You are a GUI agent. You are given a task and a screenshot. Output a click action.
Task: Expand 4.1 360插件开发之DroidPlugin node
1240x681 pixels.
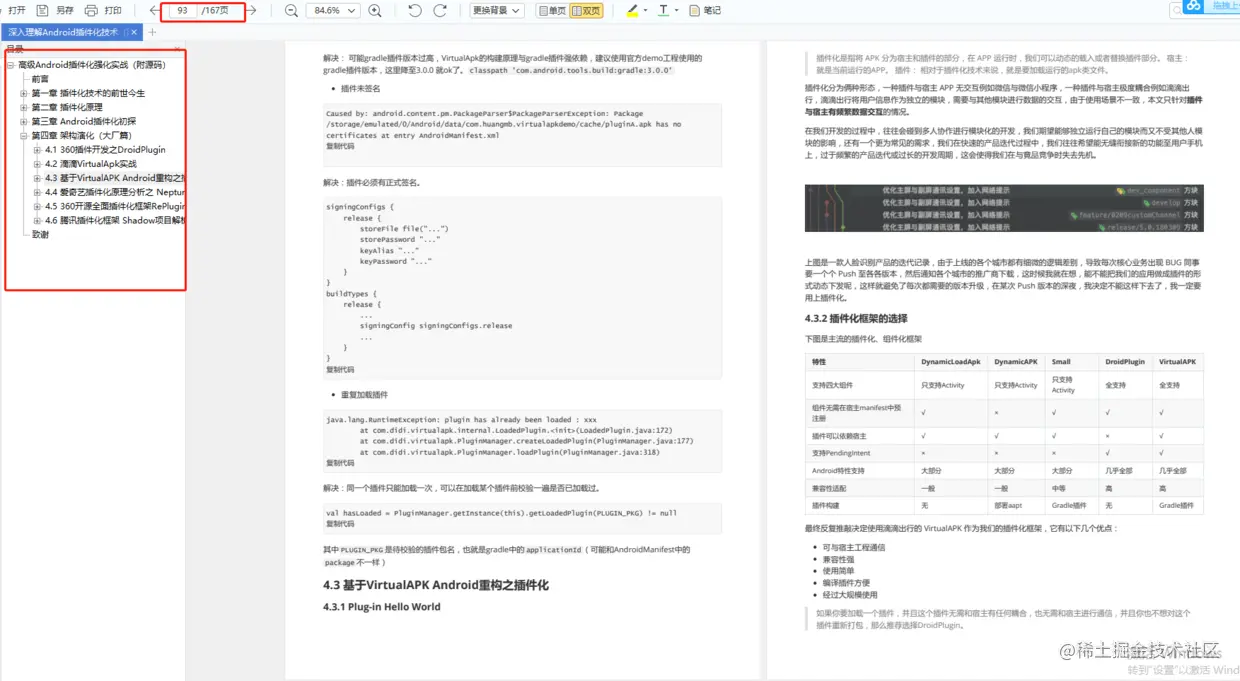37,150
